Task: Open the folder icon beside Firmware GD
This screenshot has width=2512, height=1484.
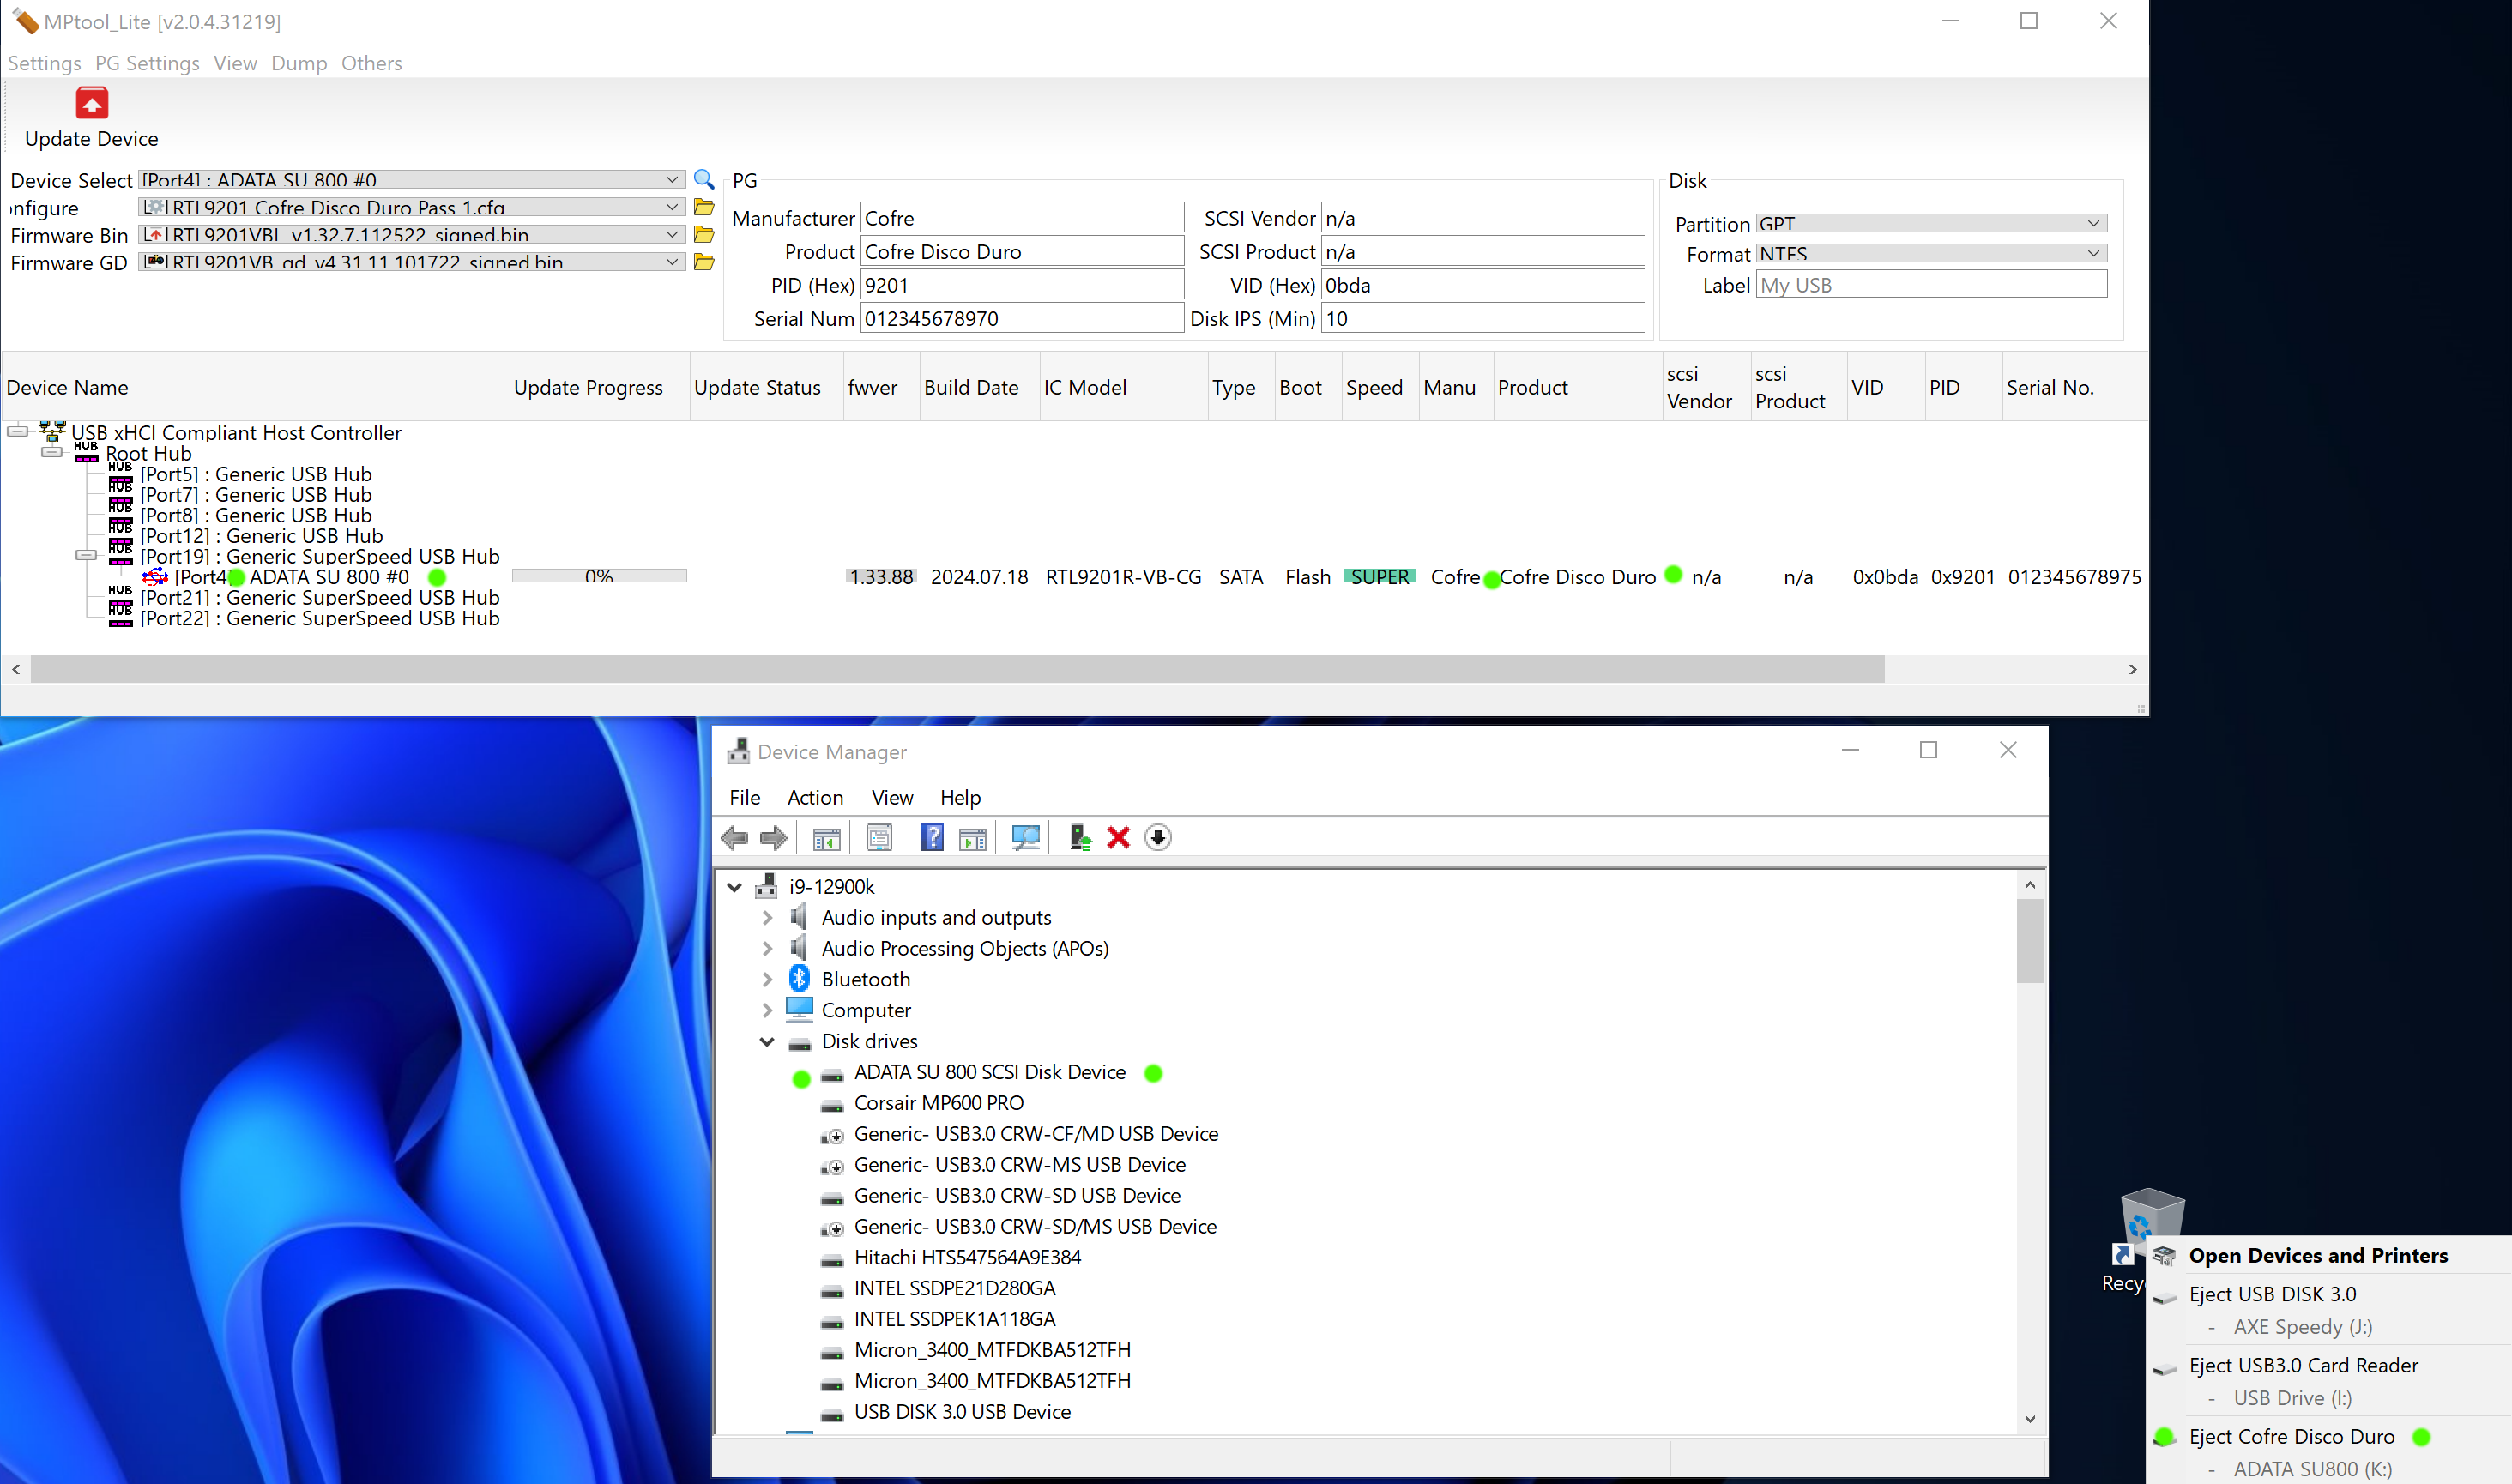Action: coord(704,262)
